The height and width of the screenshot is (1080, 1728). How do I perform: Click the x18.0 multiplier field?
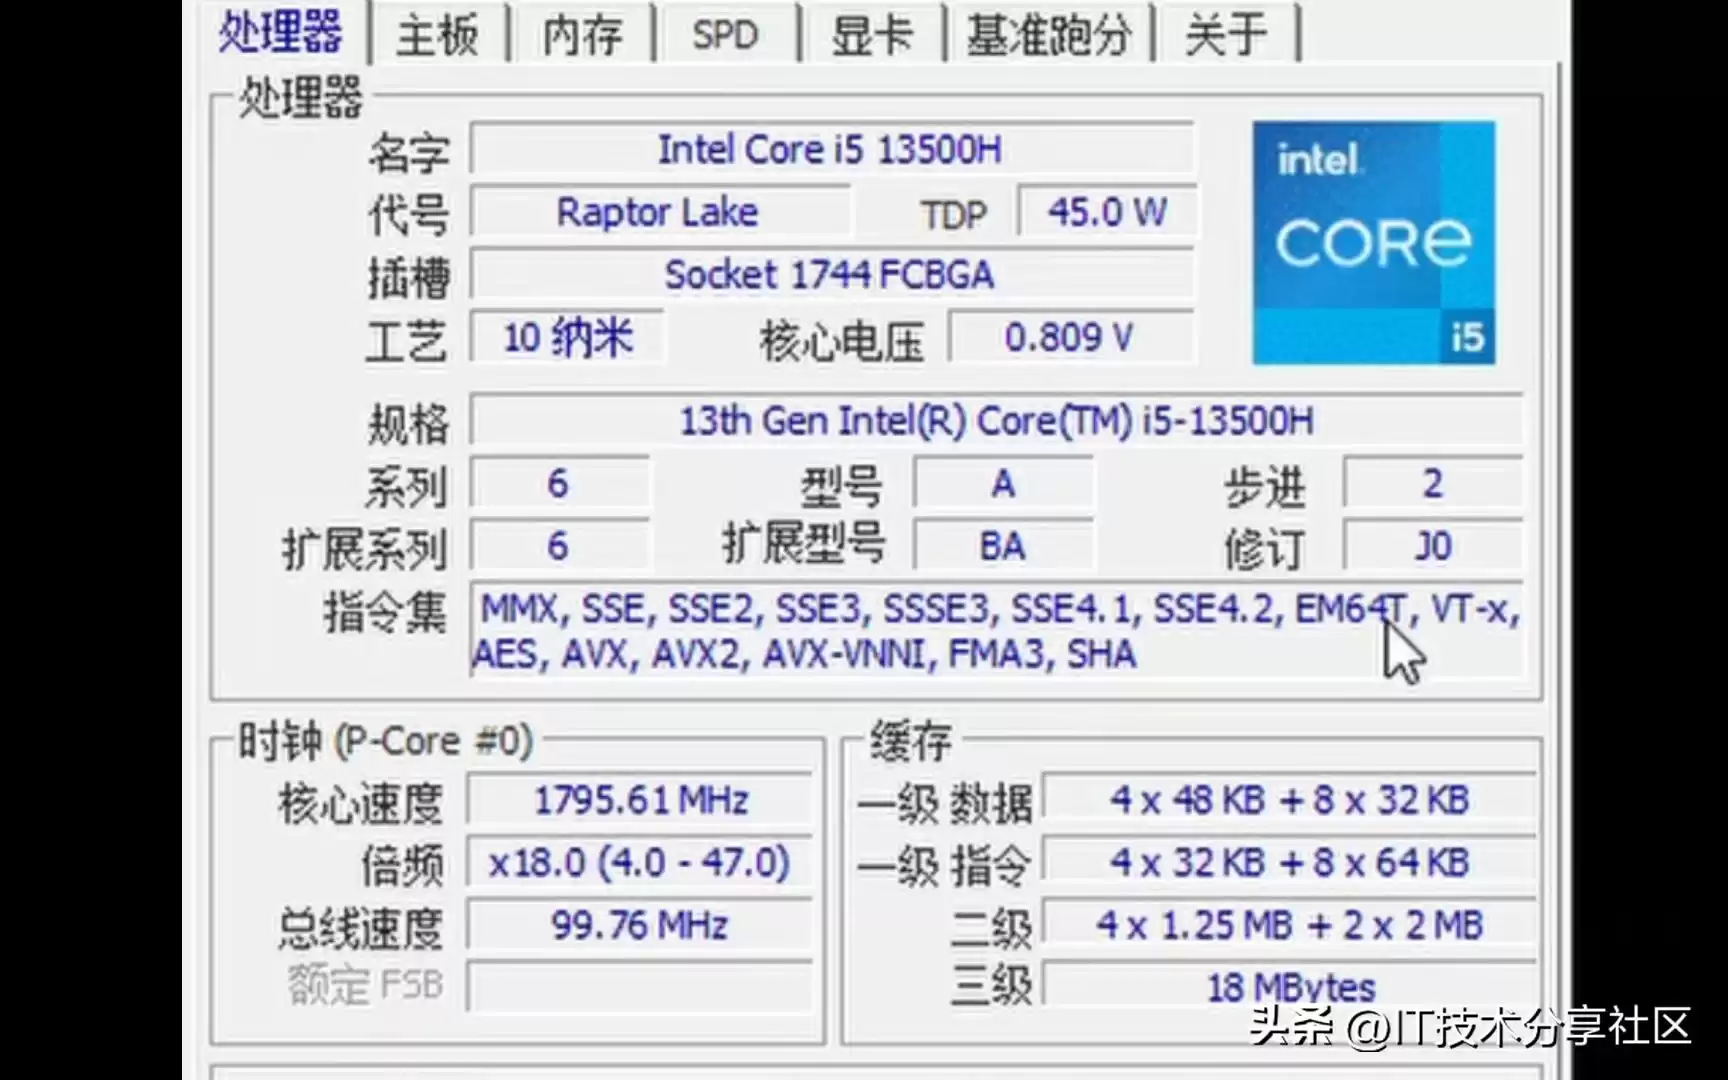pos(640,861)
